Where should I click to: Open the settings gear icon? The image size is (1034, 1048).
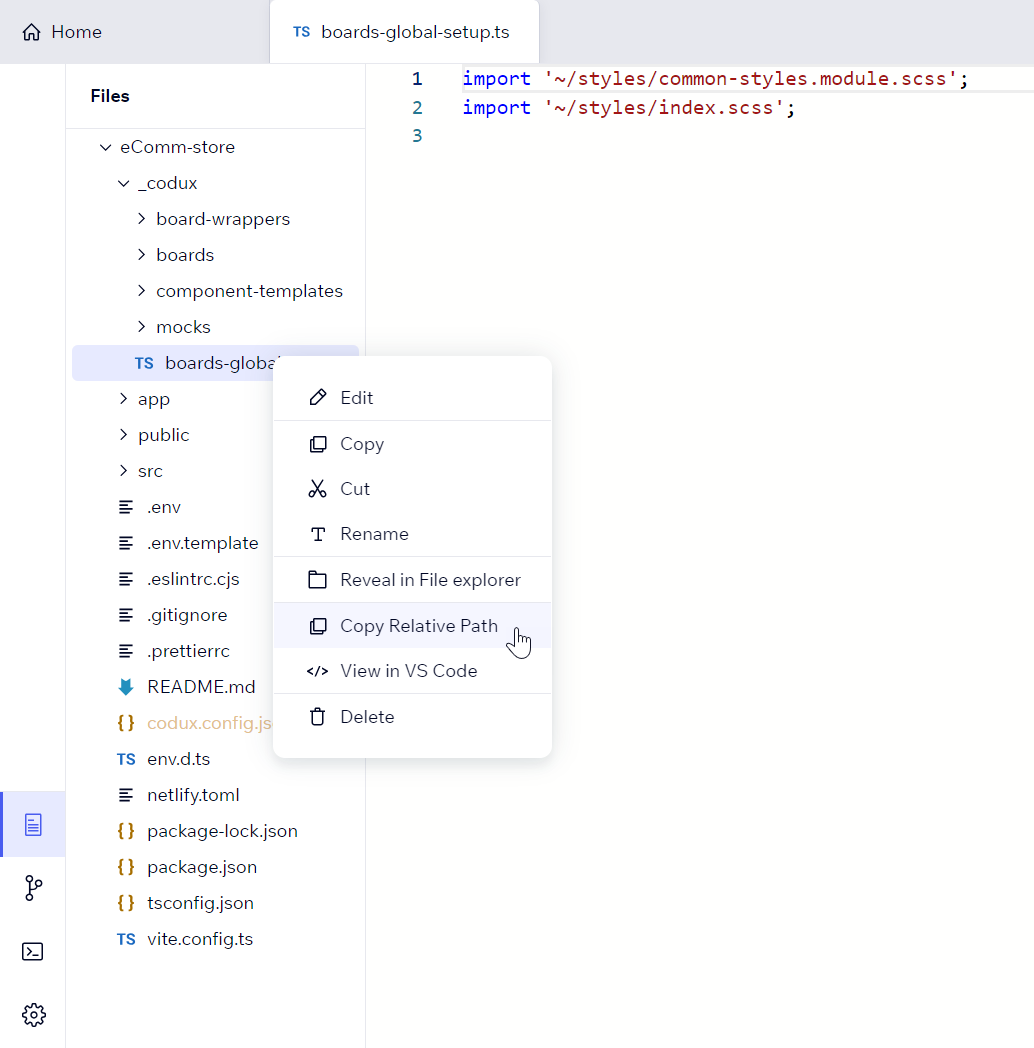(33, 1015)
